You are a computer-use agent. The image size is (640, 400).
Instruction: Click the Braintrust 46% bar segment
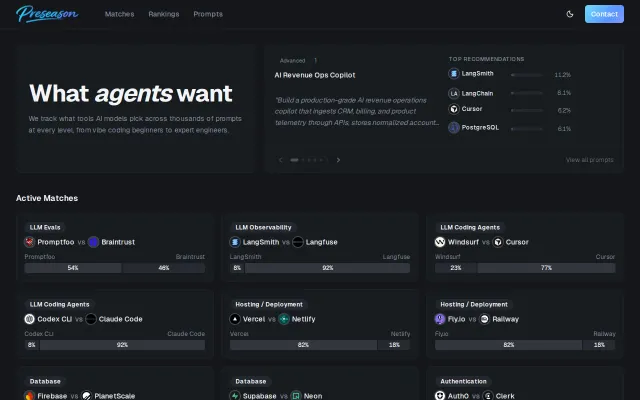coord(164,268)
